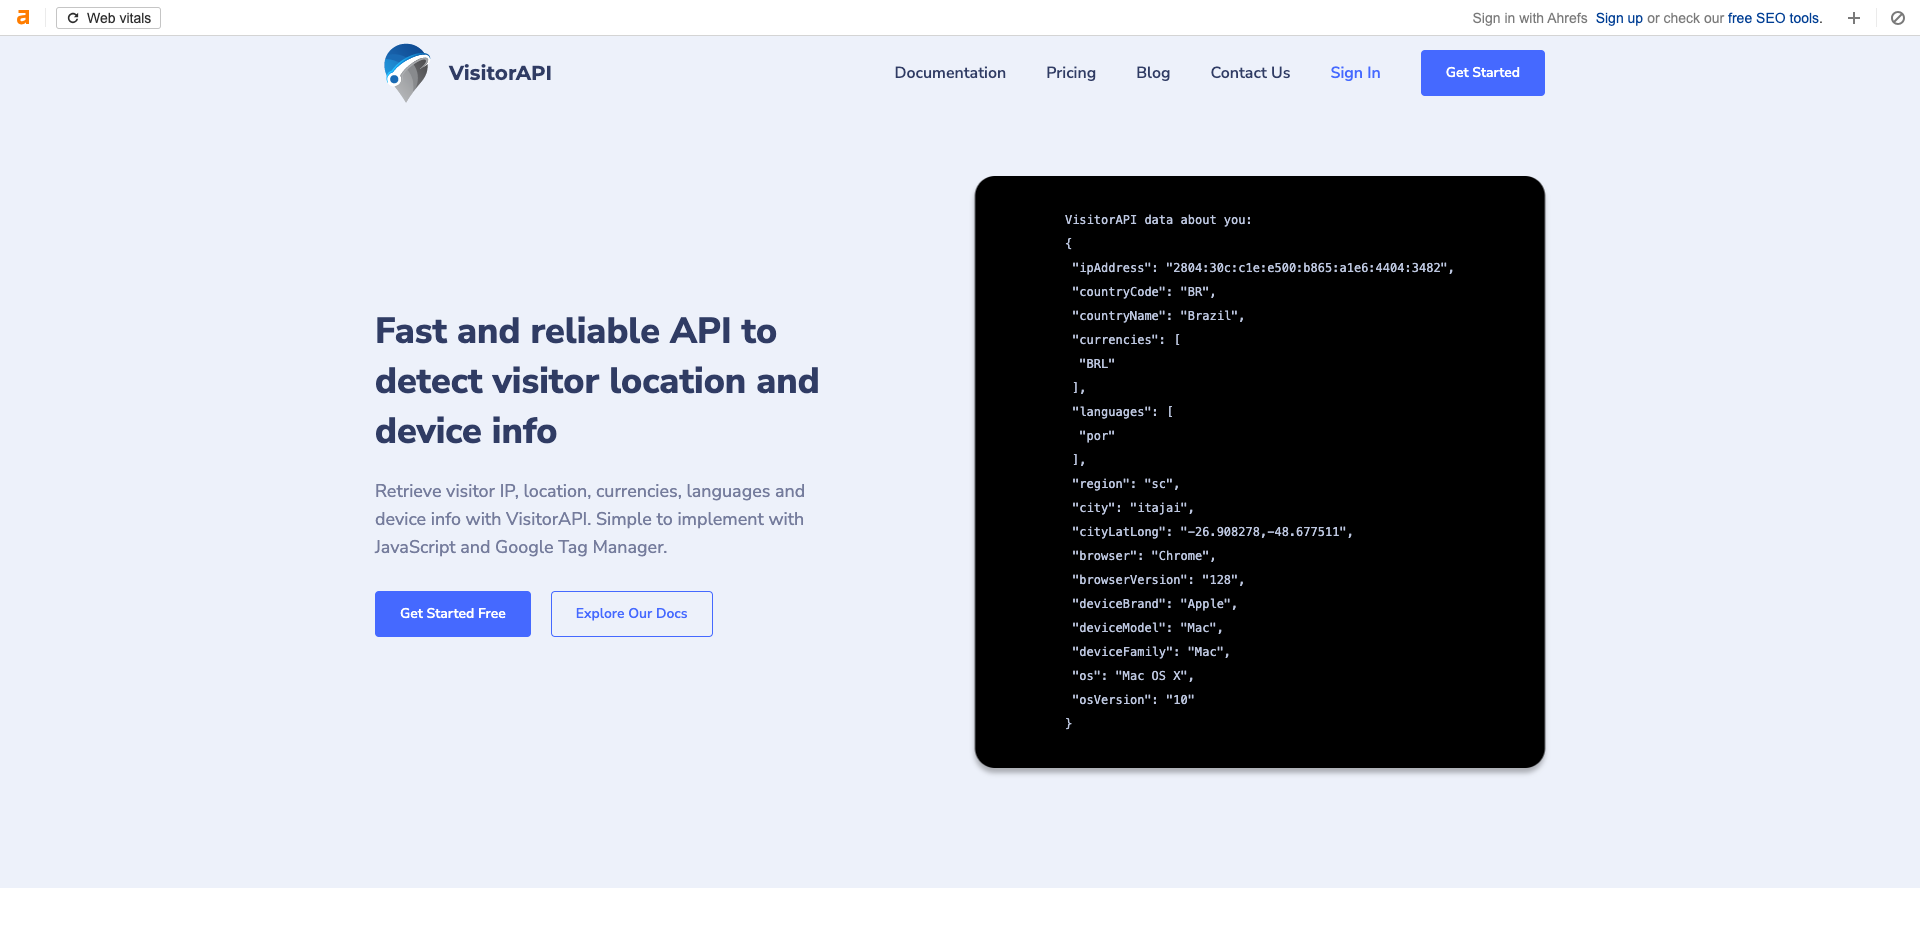Open the Documentation menu item
The width and height of the screenshot is (1920, 934).
(949, 73)
